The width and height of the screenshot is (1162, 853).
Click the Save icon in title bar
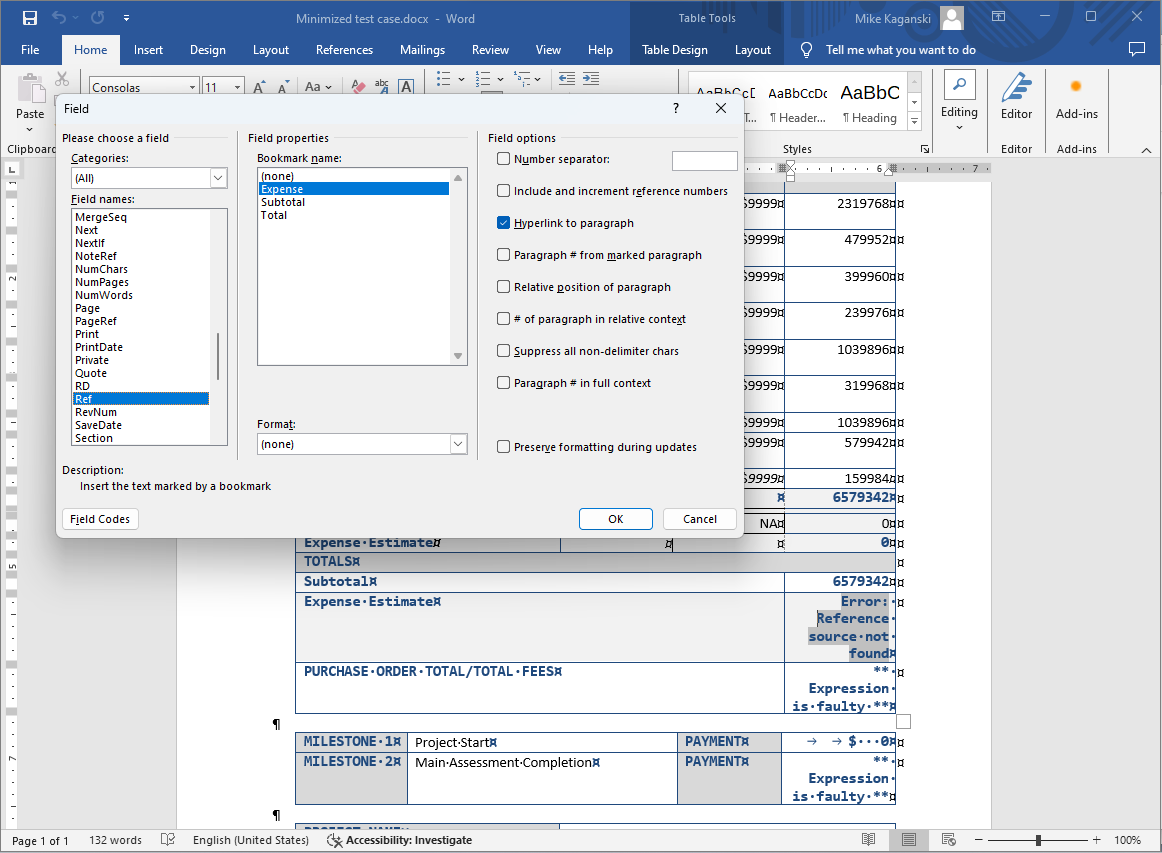pos(30,18)
